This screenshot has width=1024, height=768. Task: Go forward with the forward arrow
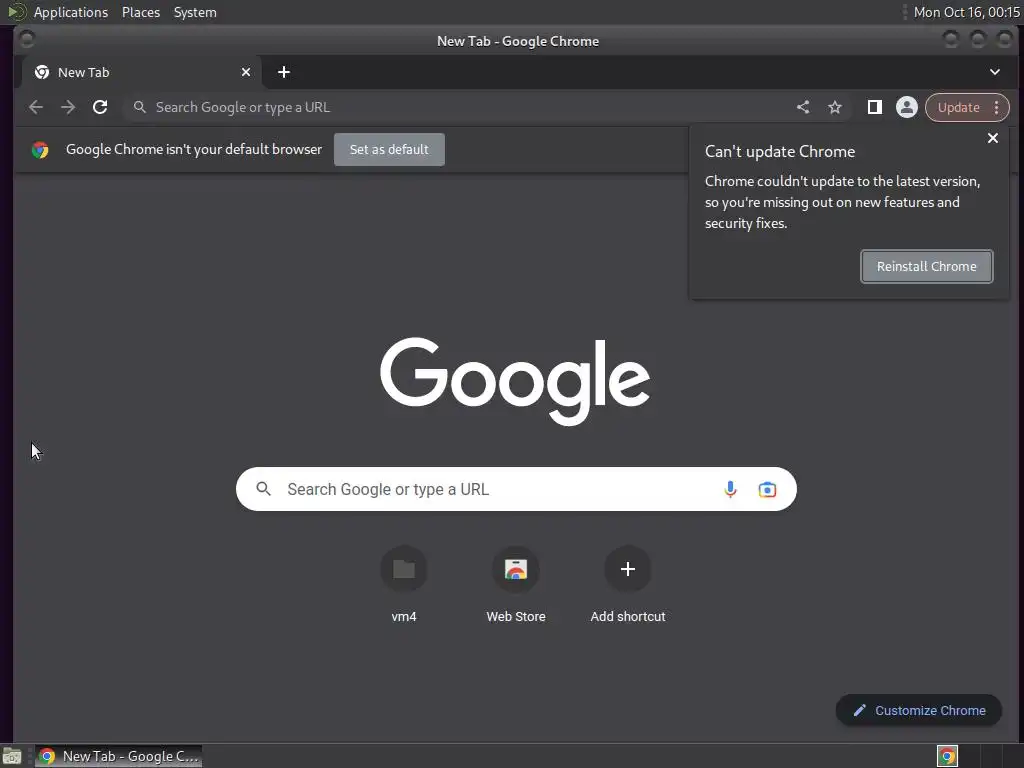68,107
